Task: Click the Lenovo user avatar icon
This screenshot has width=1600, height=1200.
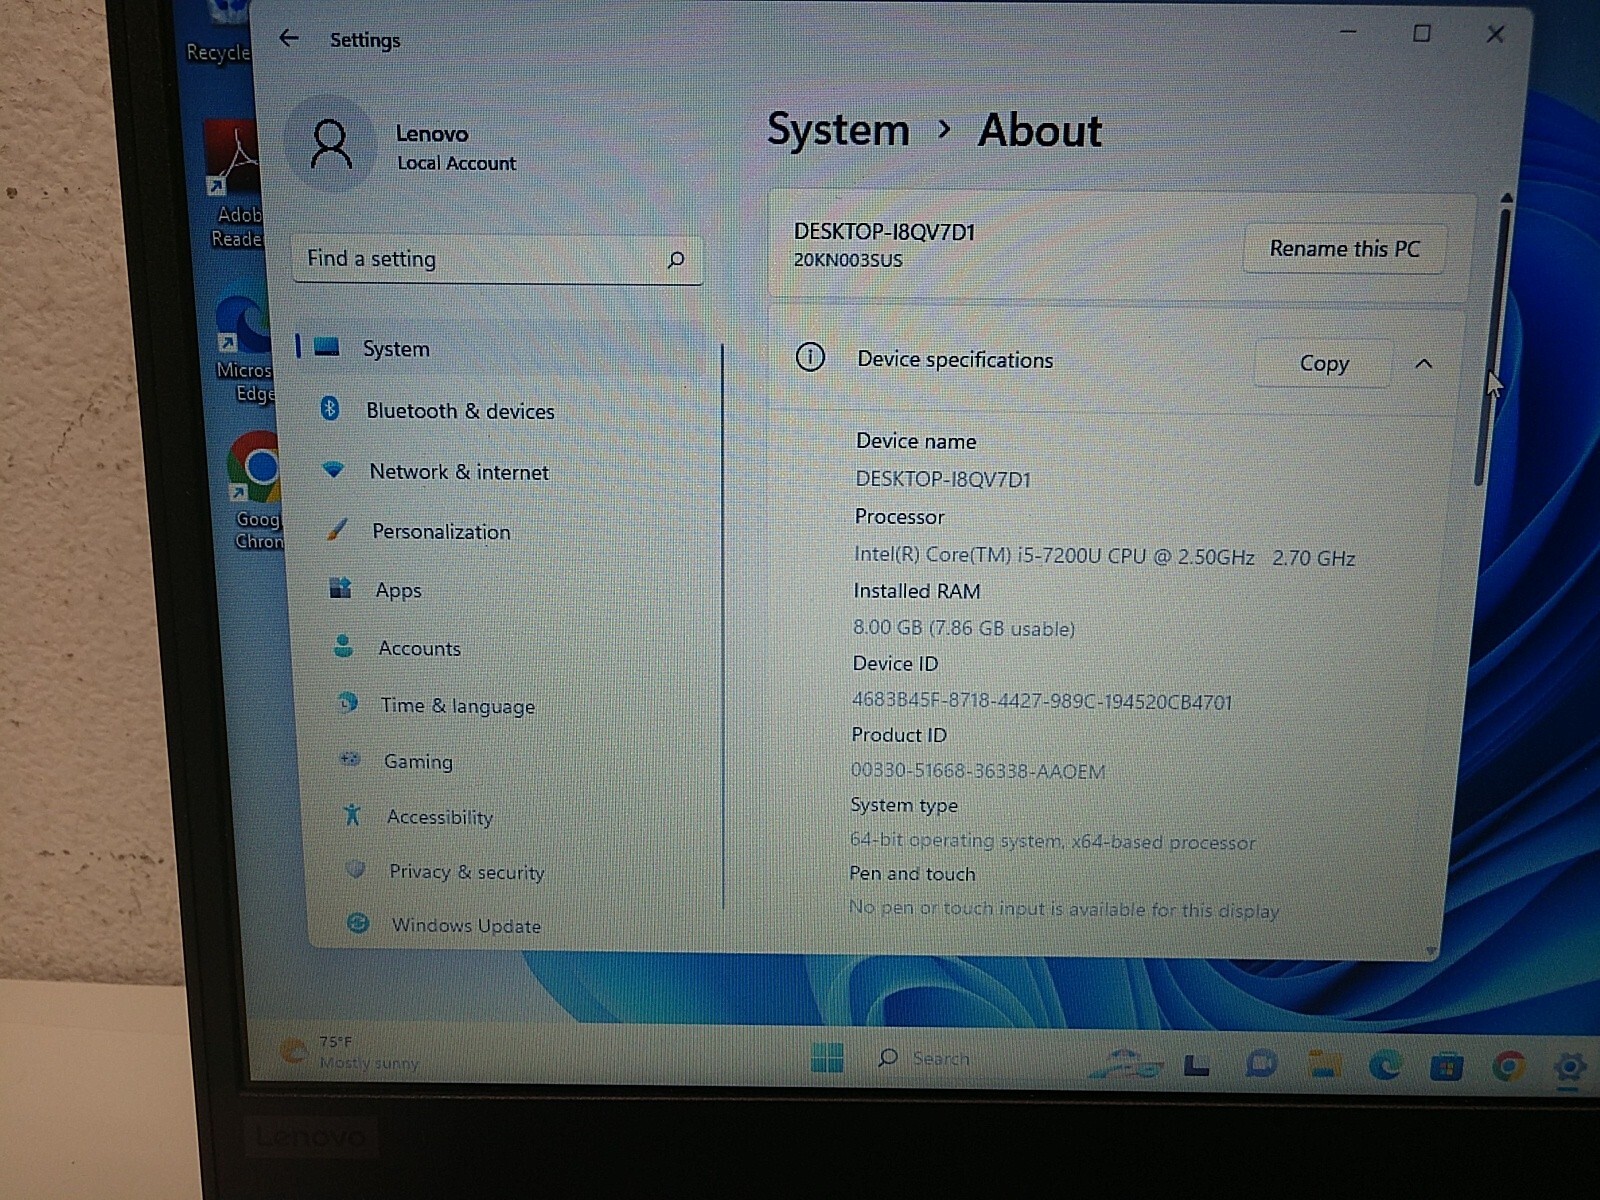Action: [331, 145]
